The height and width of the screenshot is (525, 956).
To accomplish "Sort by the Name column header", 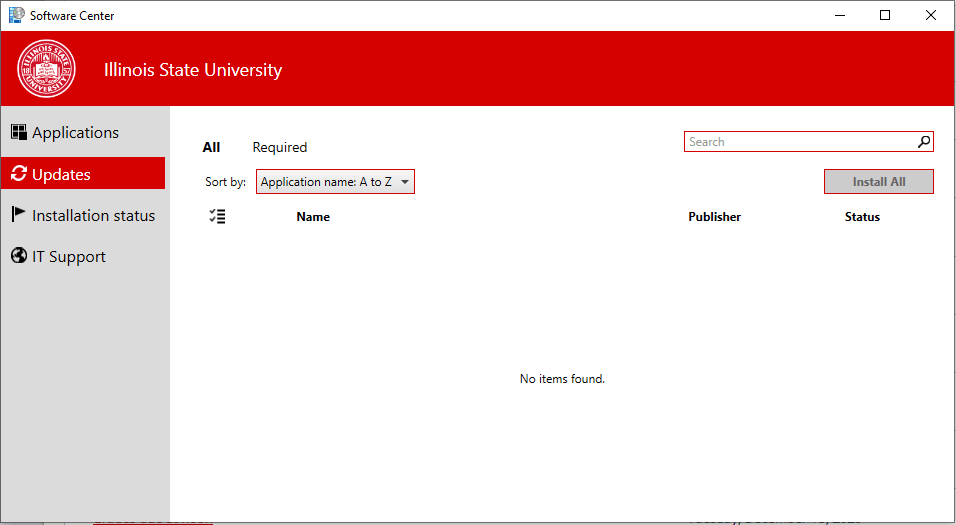I will point(313,216).
